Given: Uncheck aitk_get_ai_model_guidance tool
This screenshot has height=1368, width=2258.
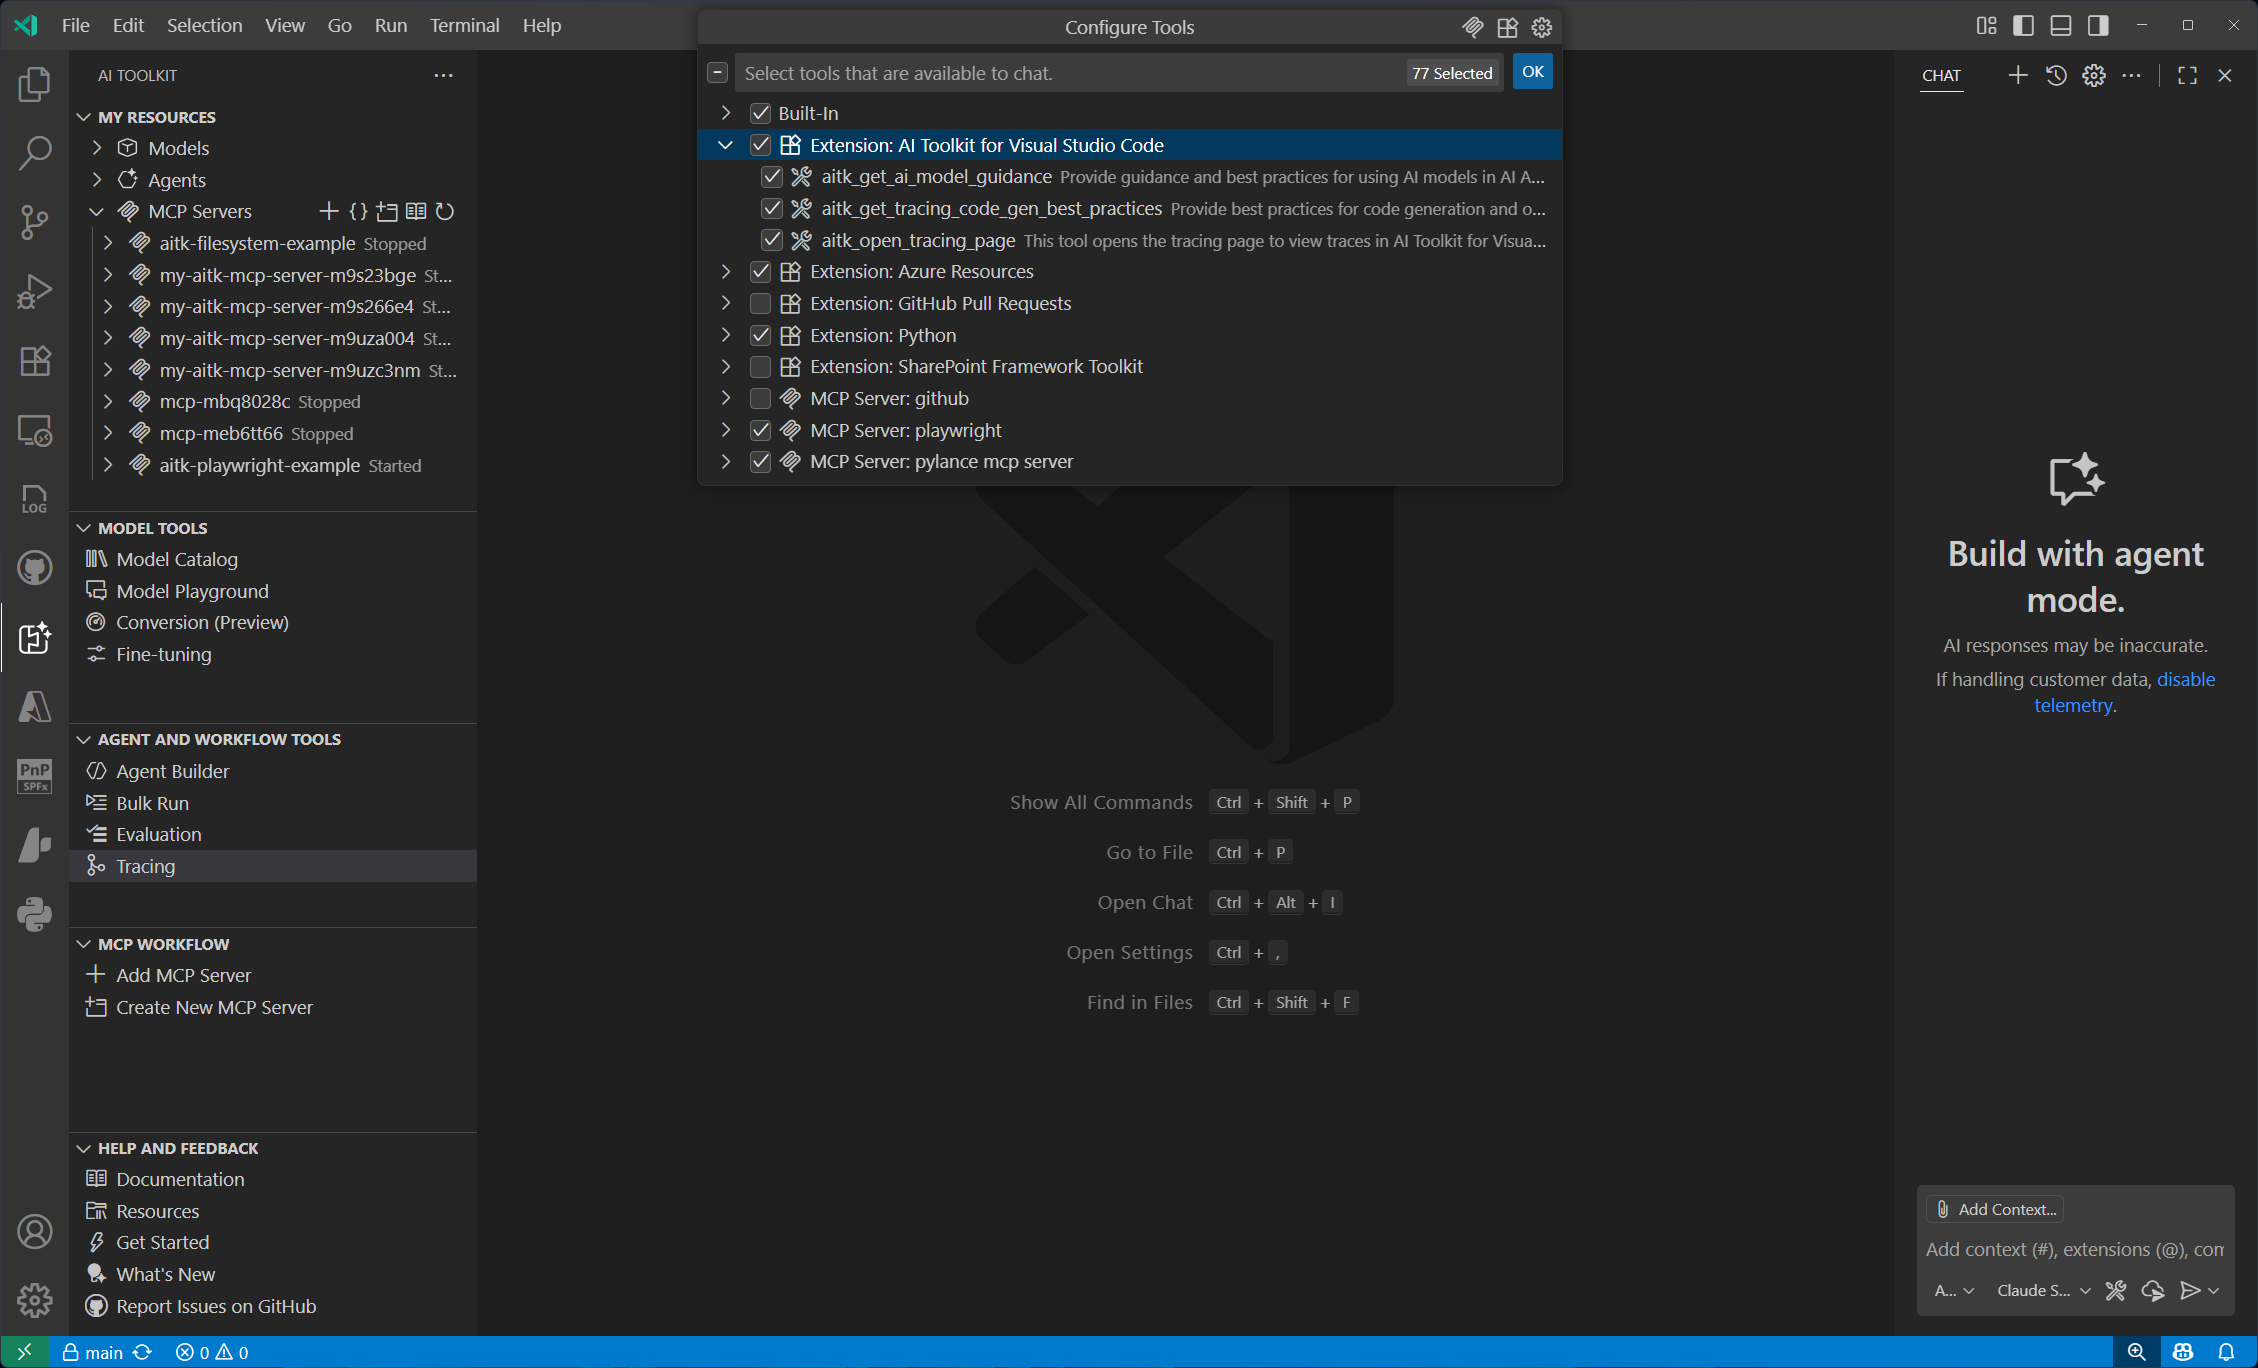Looking at the screenshot, I should [771, 177].
